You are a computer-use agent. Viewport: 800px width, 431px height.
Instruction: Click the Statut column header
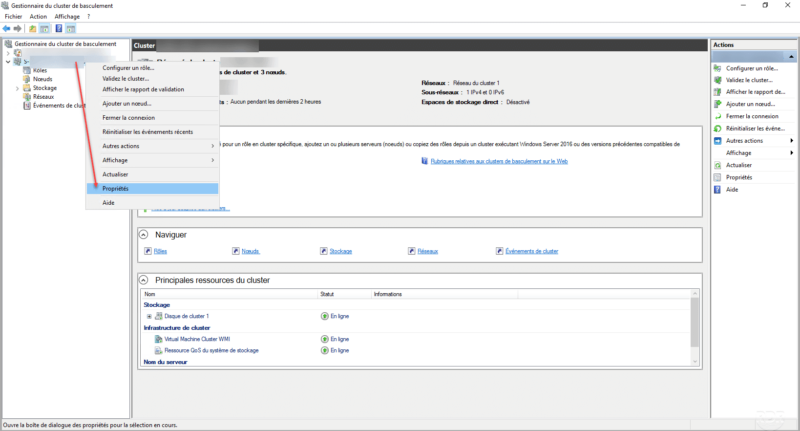[x=344, y=294]
